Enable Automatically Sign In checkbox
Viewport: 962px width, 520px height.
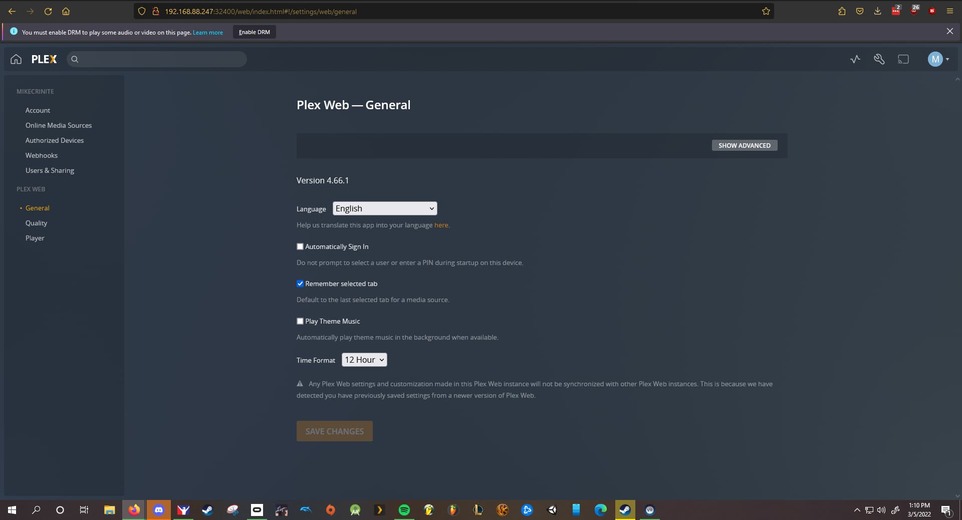300,247
